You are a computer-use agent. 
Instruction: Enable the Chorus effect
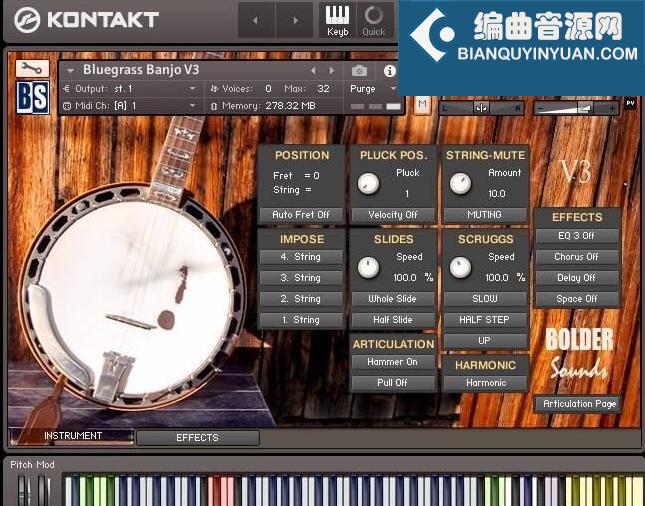pos(576,257)
